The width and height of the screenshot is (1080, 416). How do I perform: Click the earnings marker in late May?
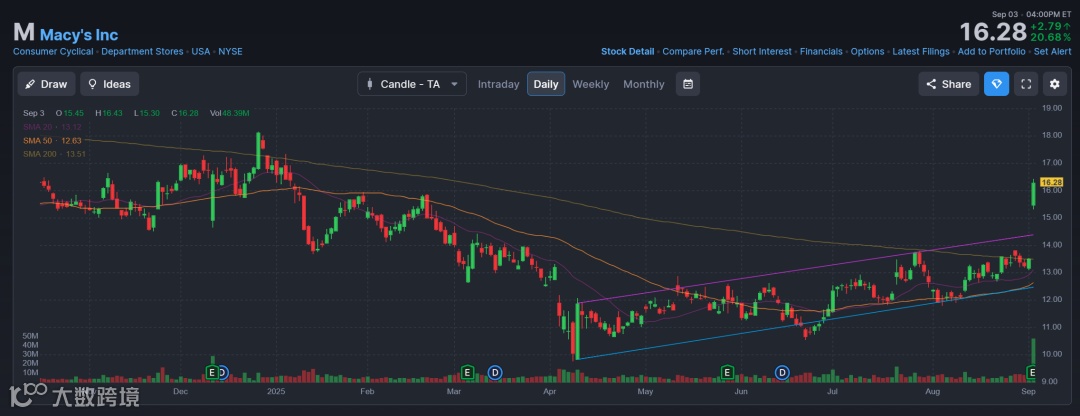tap(727, 373)
